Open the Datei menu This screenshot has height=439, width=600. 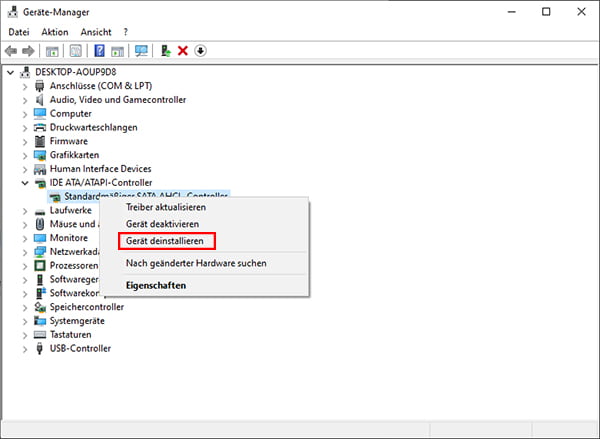point(19,32)
